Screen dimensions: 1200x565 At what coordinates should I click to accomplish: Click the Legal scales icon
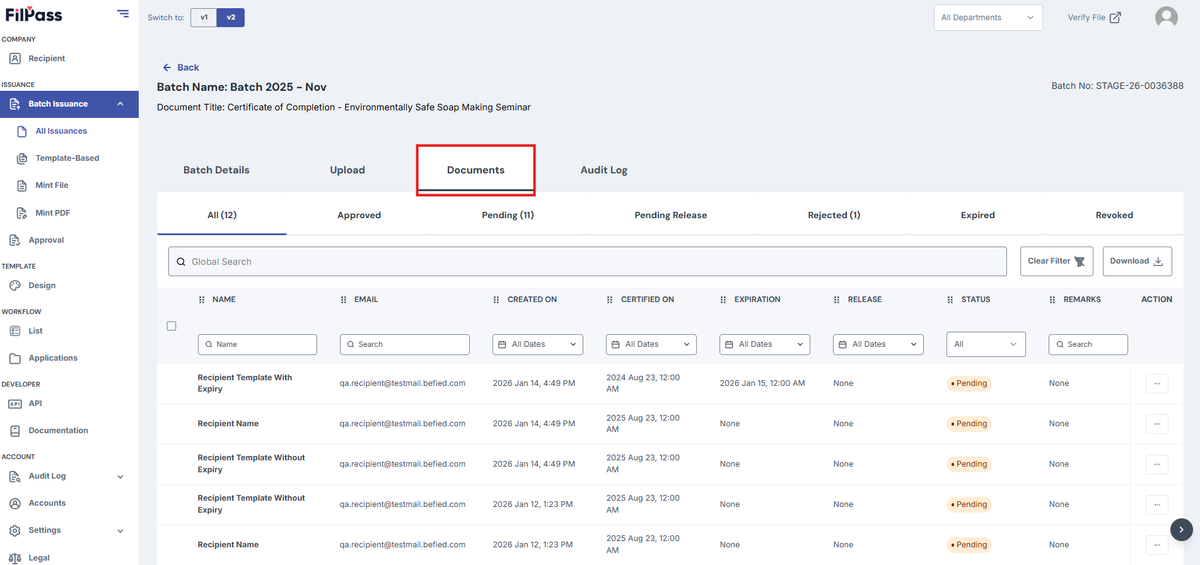pyautogui.click(x=15, y=558)
